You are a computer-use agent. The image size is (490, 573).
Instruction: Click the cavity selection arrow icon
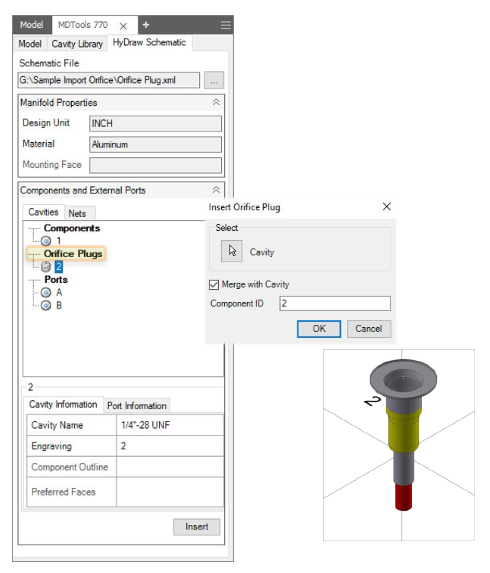(231, 251)
